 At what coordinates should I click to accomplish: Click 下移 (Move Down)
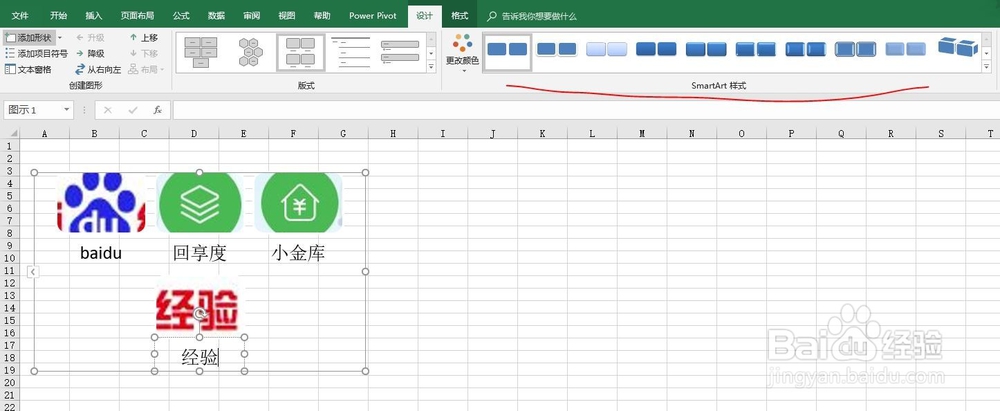(x=143, y=54)
